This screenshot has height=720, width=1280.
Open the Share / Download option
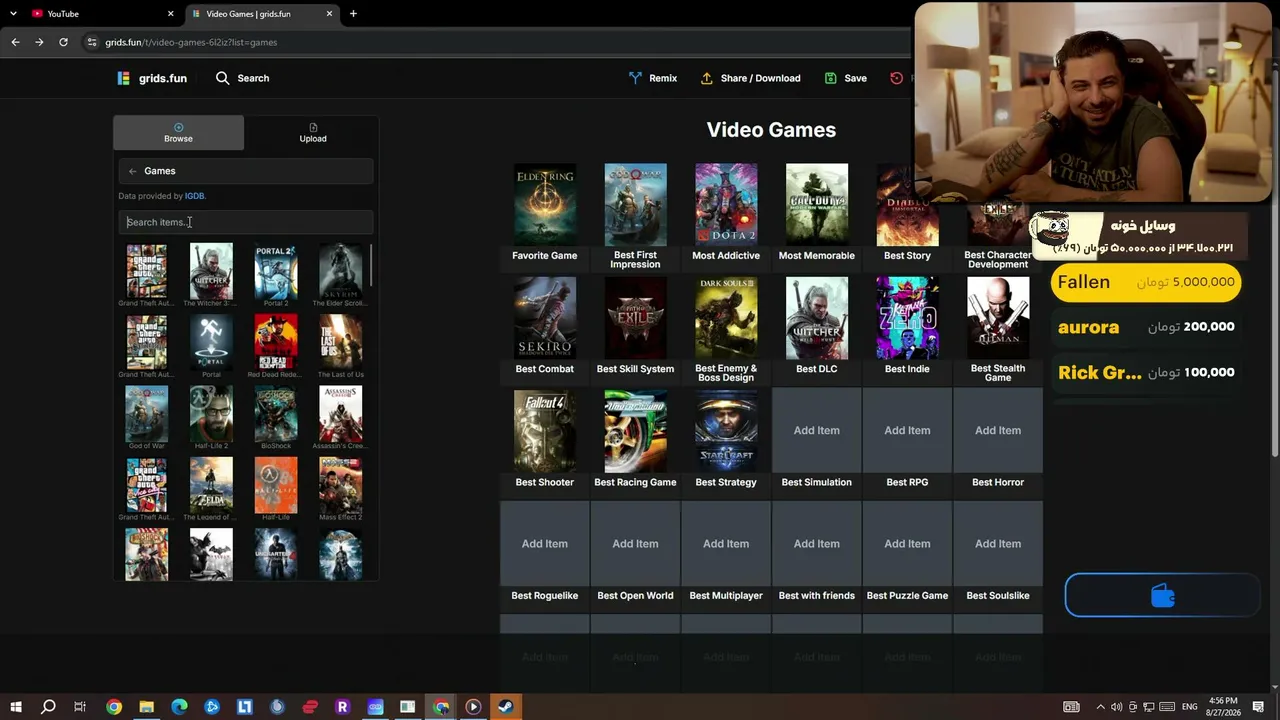[750, 78]
